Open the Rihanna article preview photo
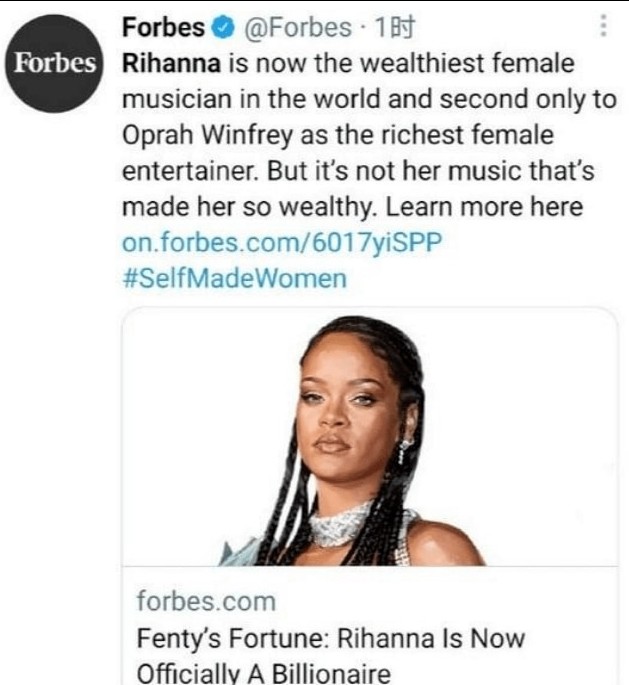This screenshot has height=685, width=629. (370, 438)
